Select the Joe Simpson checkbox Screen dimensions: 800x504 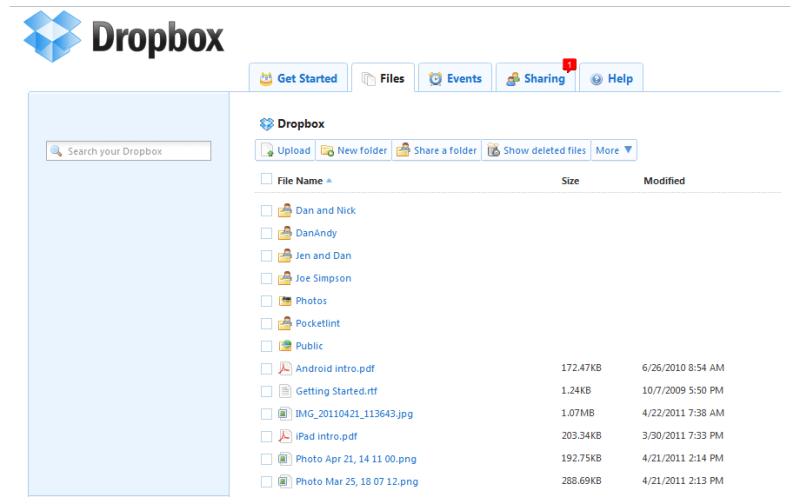[266, 279]
